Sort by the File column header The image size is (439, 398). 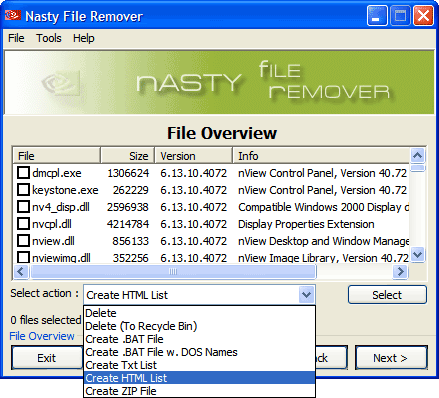click(57, 156)
